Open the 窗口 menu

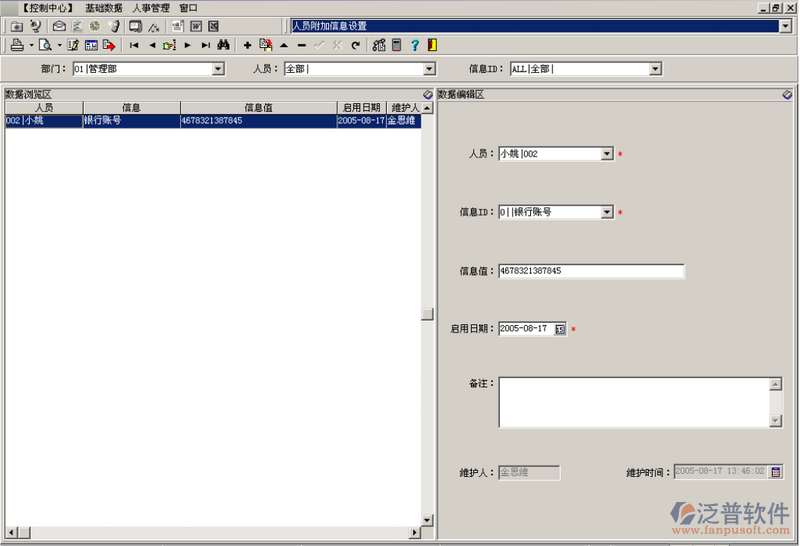click(x=188, y=8)
